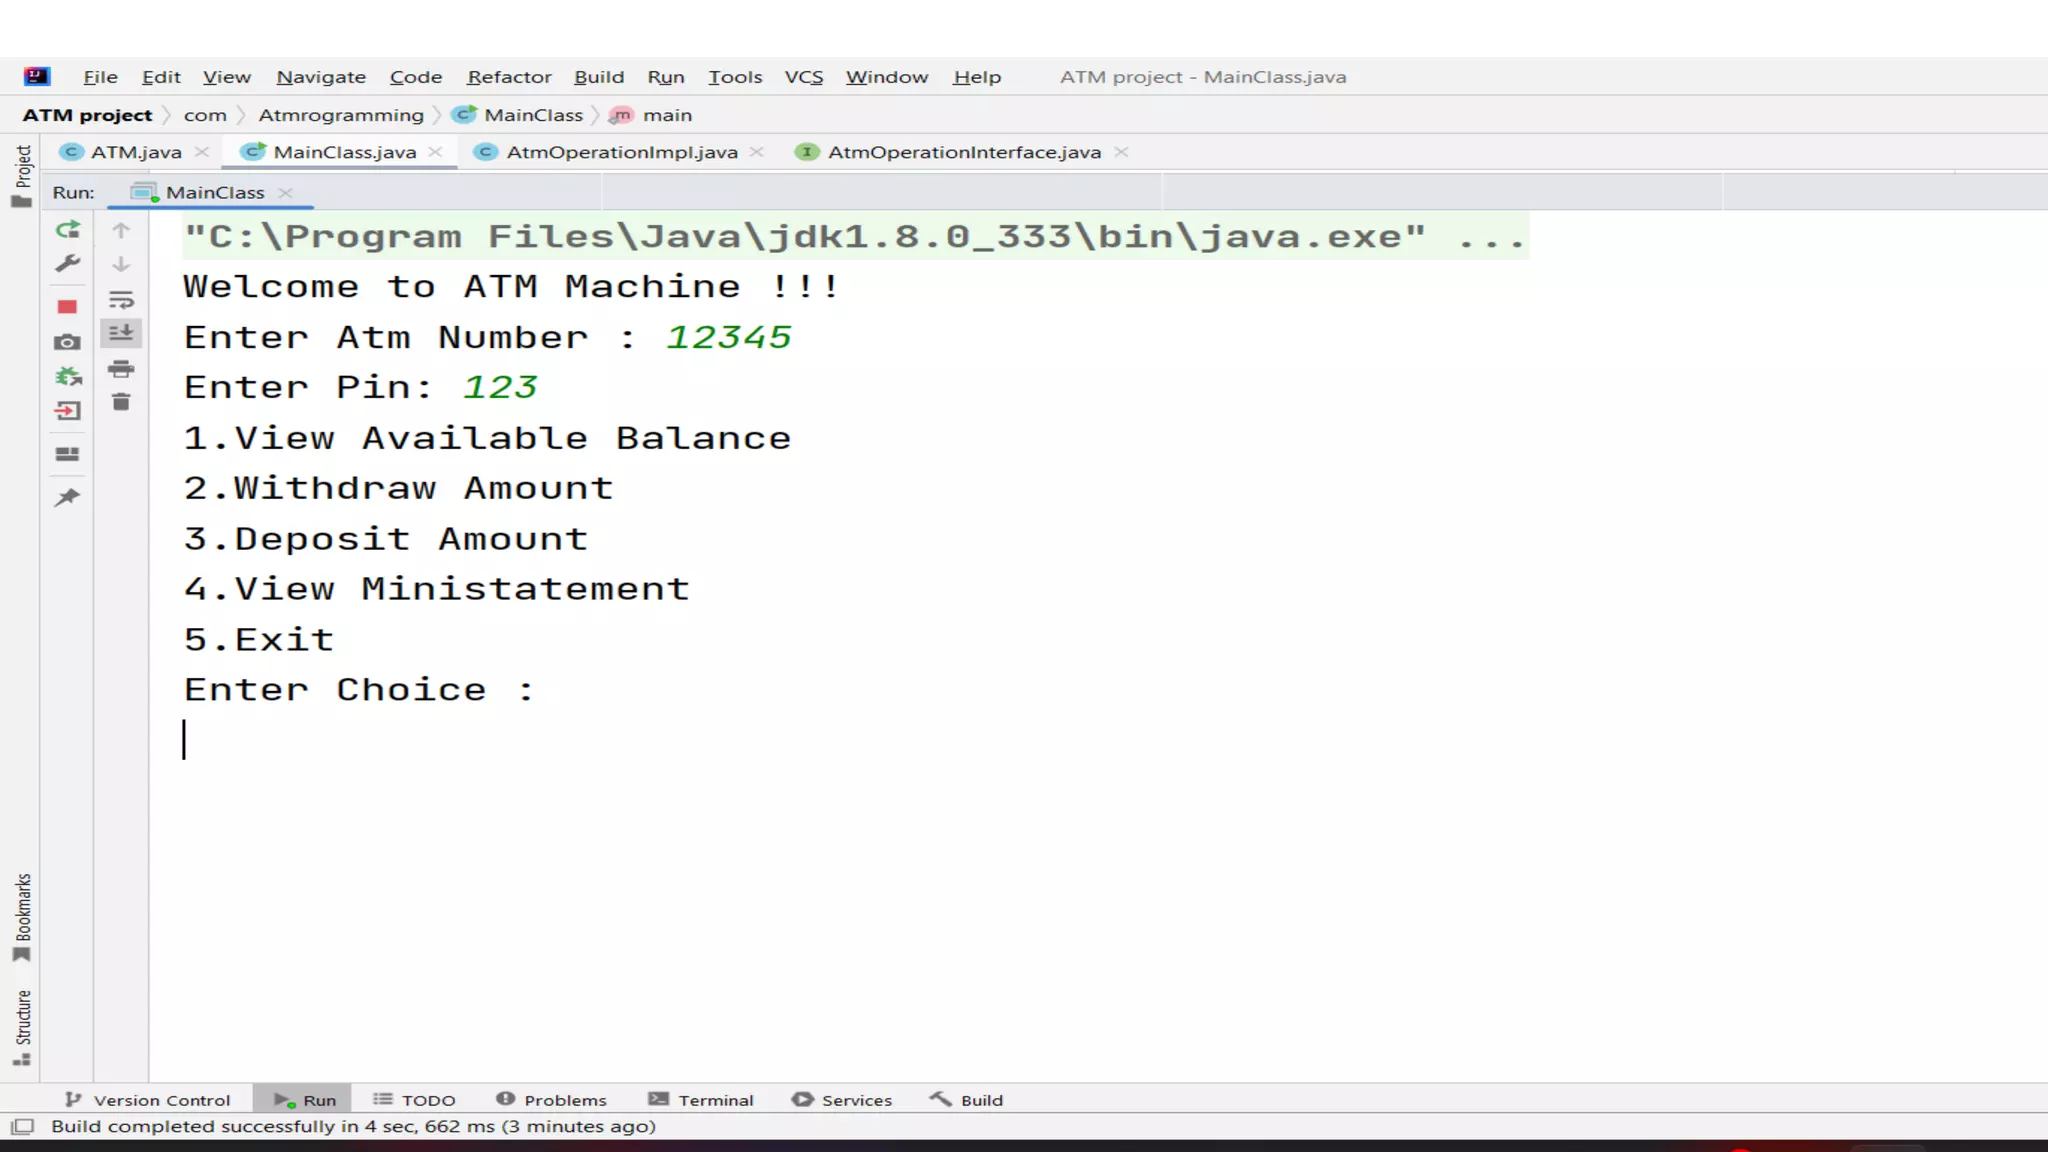Screen dimensions: 2048x1152
Task: Clear console with the trash icon
Action: point(121,402)
